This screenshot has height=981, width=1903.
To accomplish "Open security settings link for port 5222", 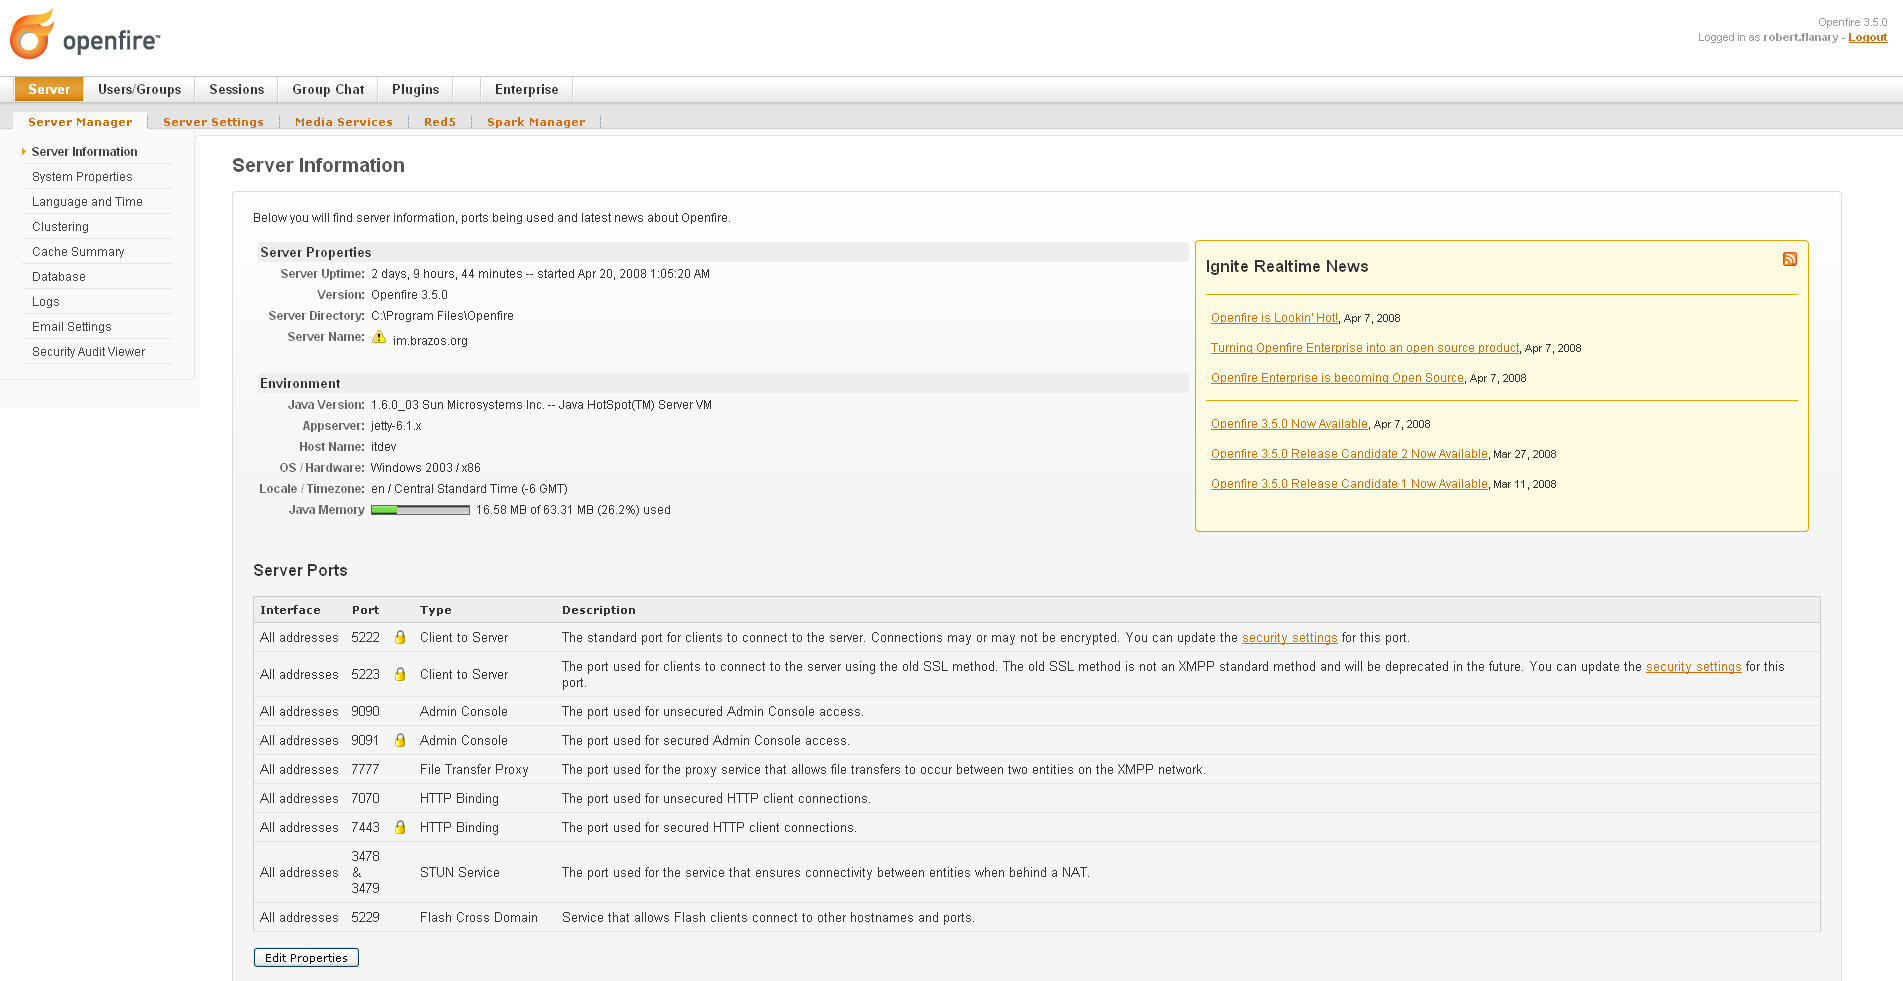I will 1289,638.
